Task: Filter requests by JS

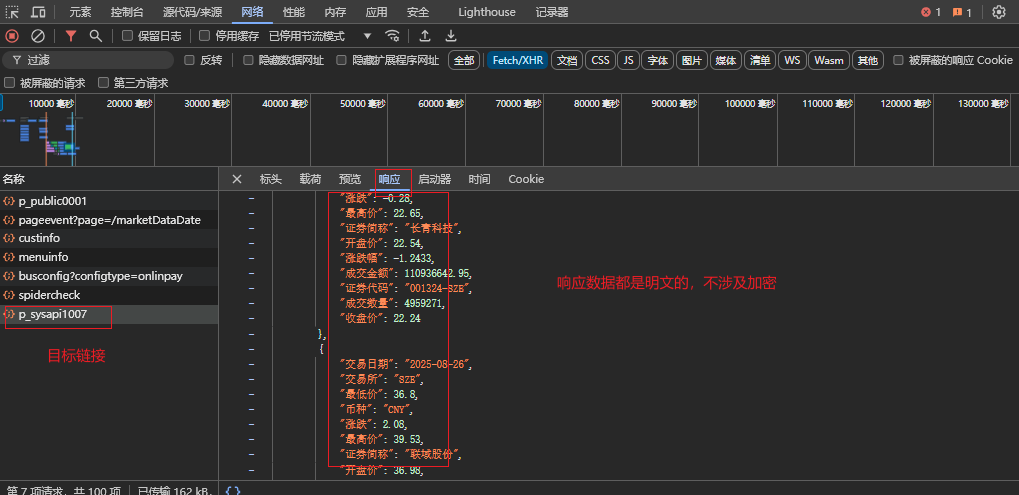Action: pos(628,60)
